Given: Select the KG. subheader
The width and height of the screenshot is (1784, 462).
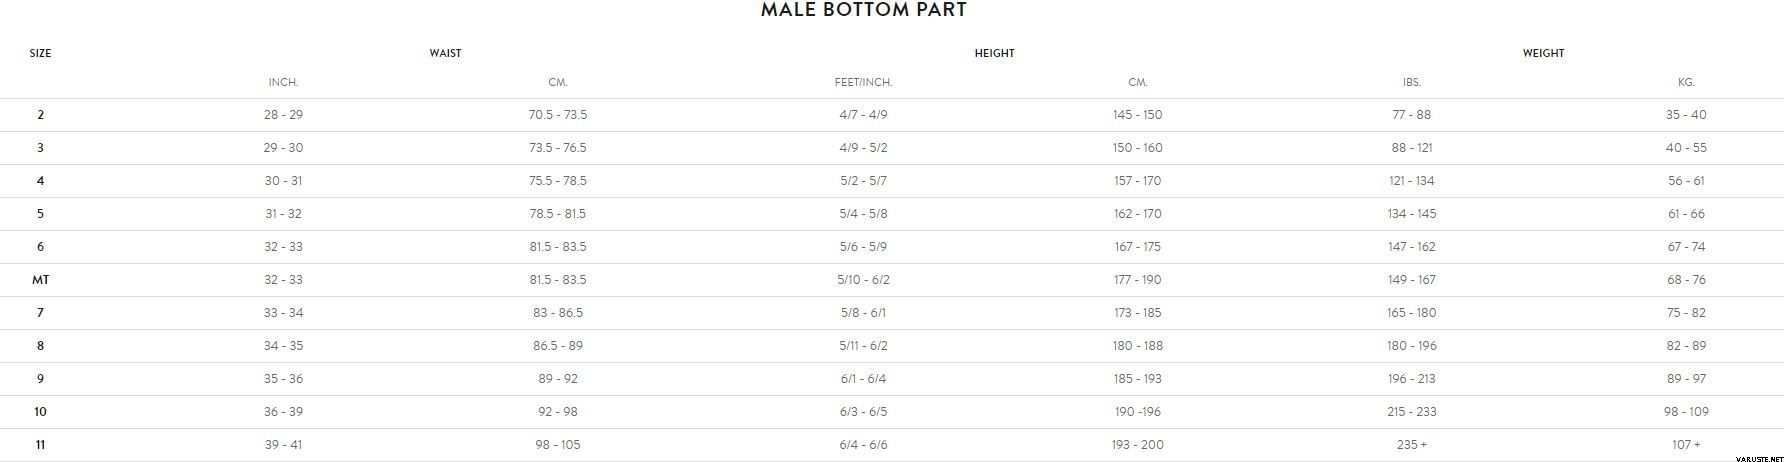Looking at the screenshot, I should [x=1686, y=82].
